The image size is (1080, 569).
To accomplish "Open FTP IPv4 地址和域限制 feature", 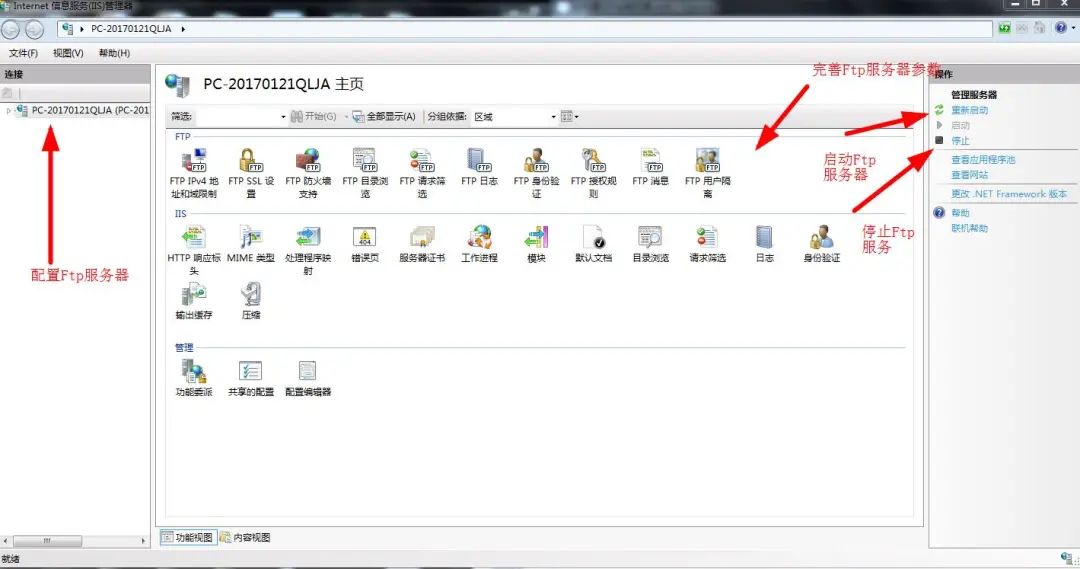I will (x=194, y=173).
